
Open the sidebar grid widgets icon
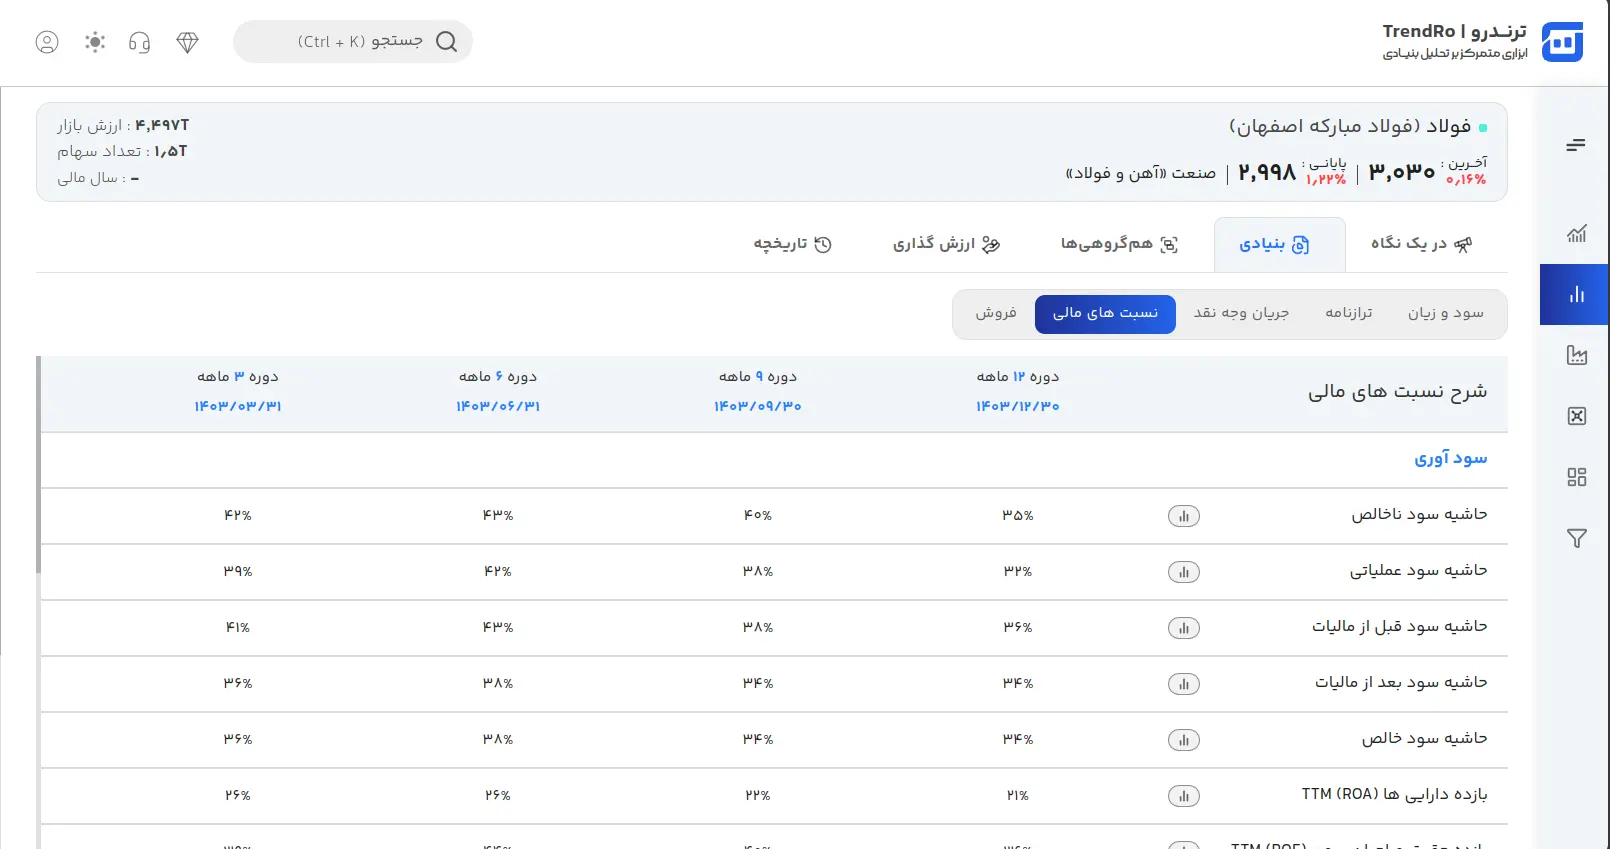point(1576,477)
